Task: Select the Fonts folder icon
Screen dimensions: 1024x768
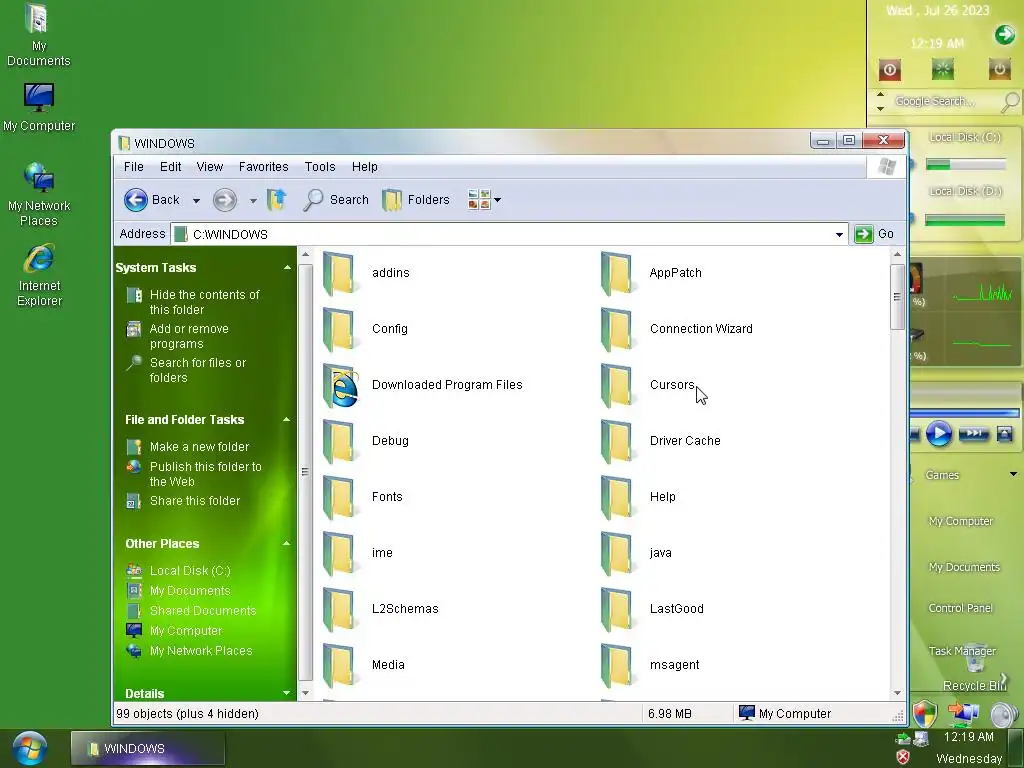Action: 339,498
